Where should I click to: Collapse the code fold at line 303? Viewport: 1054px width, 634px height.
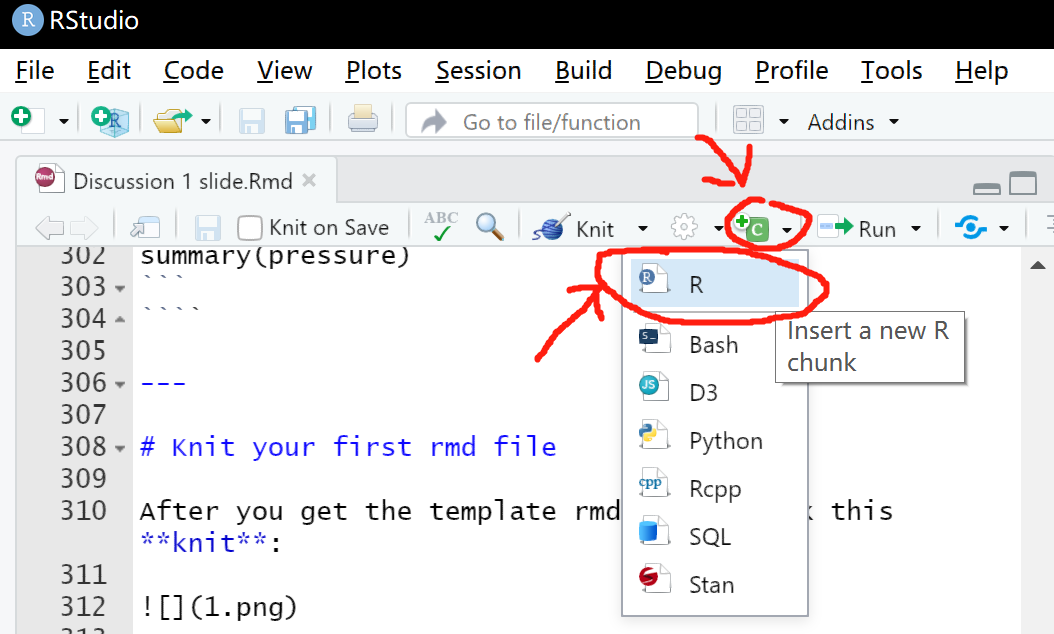click(120, 288)
